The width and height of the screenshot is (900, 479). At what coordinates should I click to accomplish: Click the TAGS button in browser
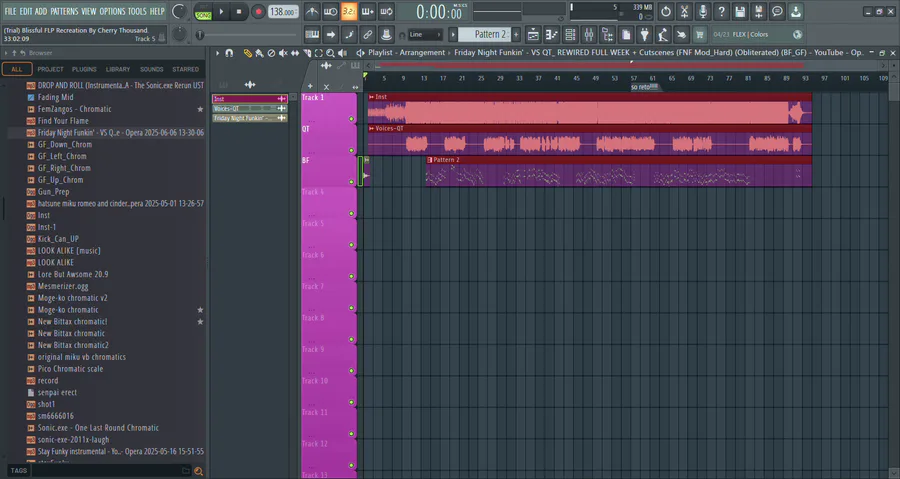pyautogui.click(x=18, y=470)
